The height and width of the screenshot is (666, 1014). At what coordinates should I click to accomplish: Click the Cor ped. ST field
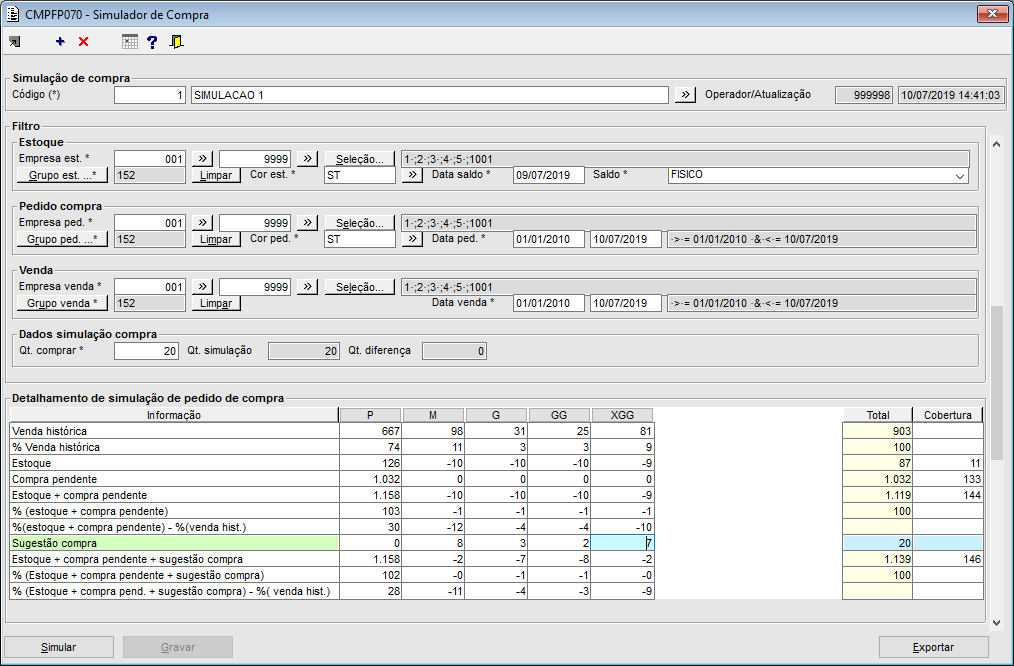(x=360, y=239)
